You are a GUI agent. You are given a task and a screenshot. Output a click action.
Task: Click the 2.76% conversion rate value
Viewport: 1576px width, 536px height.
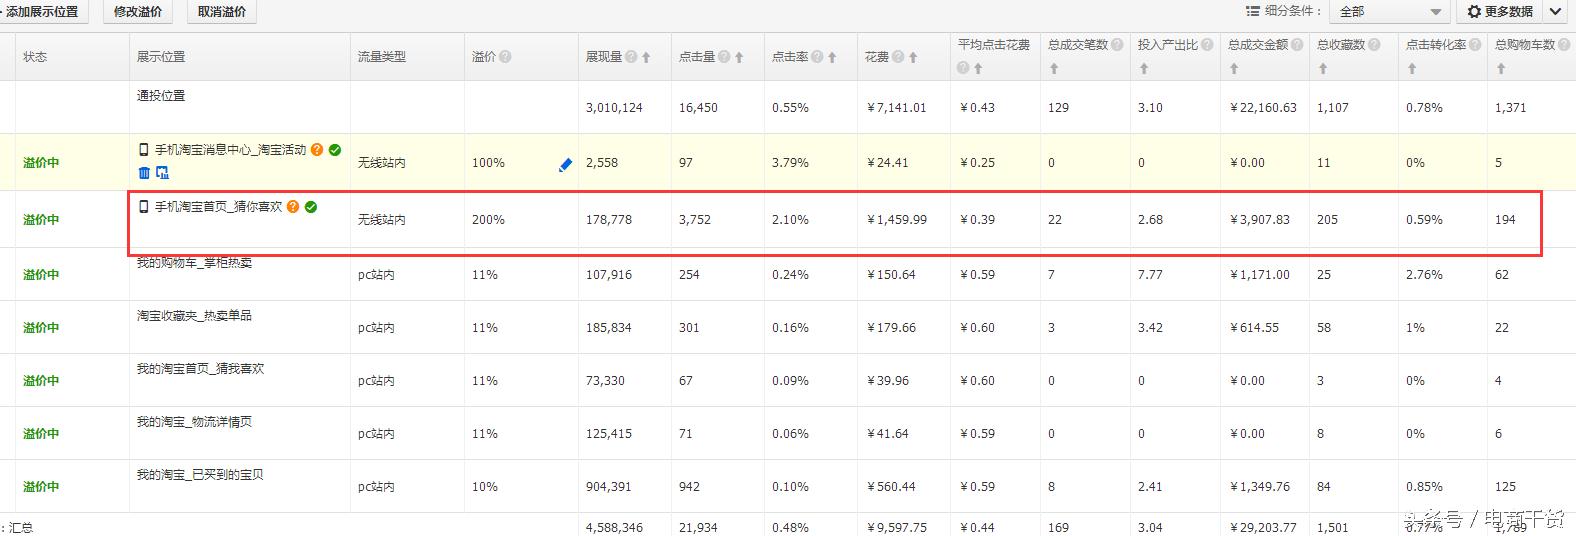[1424, 275]
